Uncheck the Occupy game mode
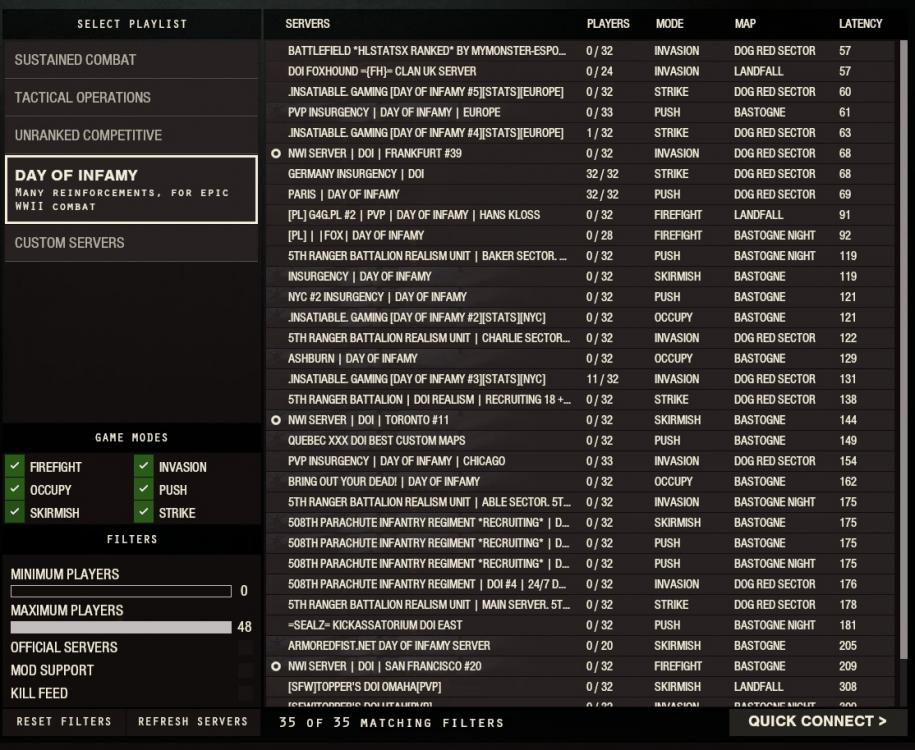Screen dimensions: 915x750 [15, 489]
